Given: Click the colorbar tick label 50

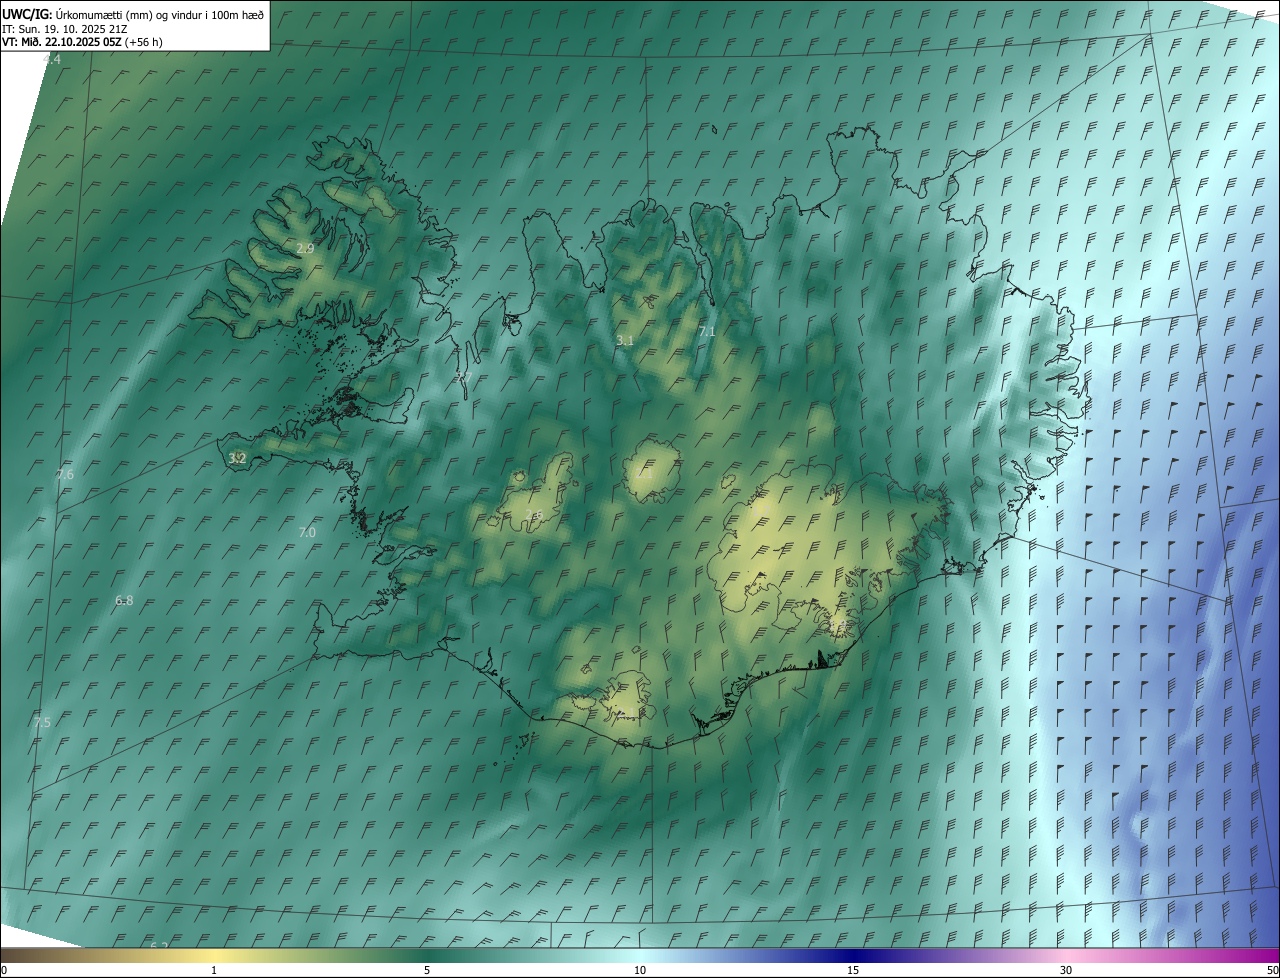Looking at the screenshot, I should [x=1272, y=970].
